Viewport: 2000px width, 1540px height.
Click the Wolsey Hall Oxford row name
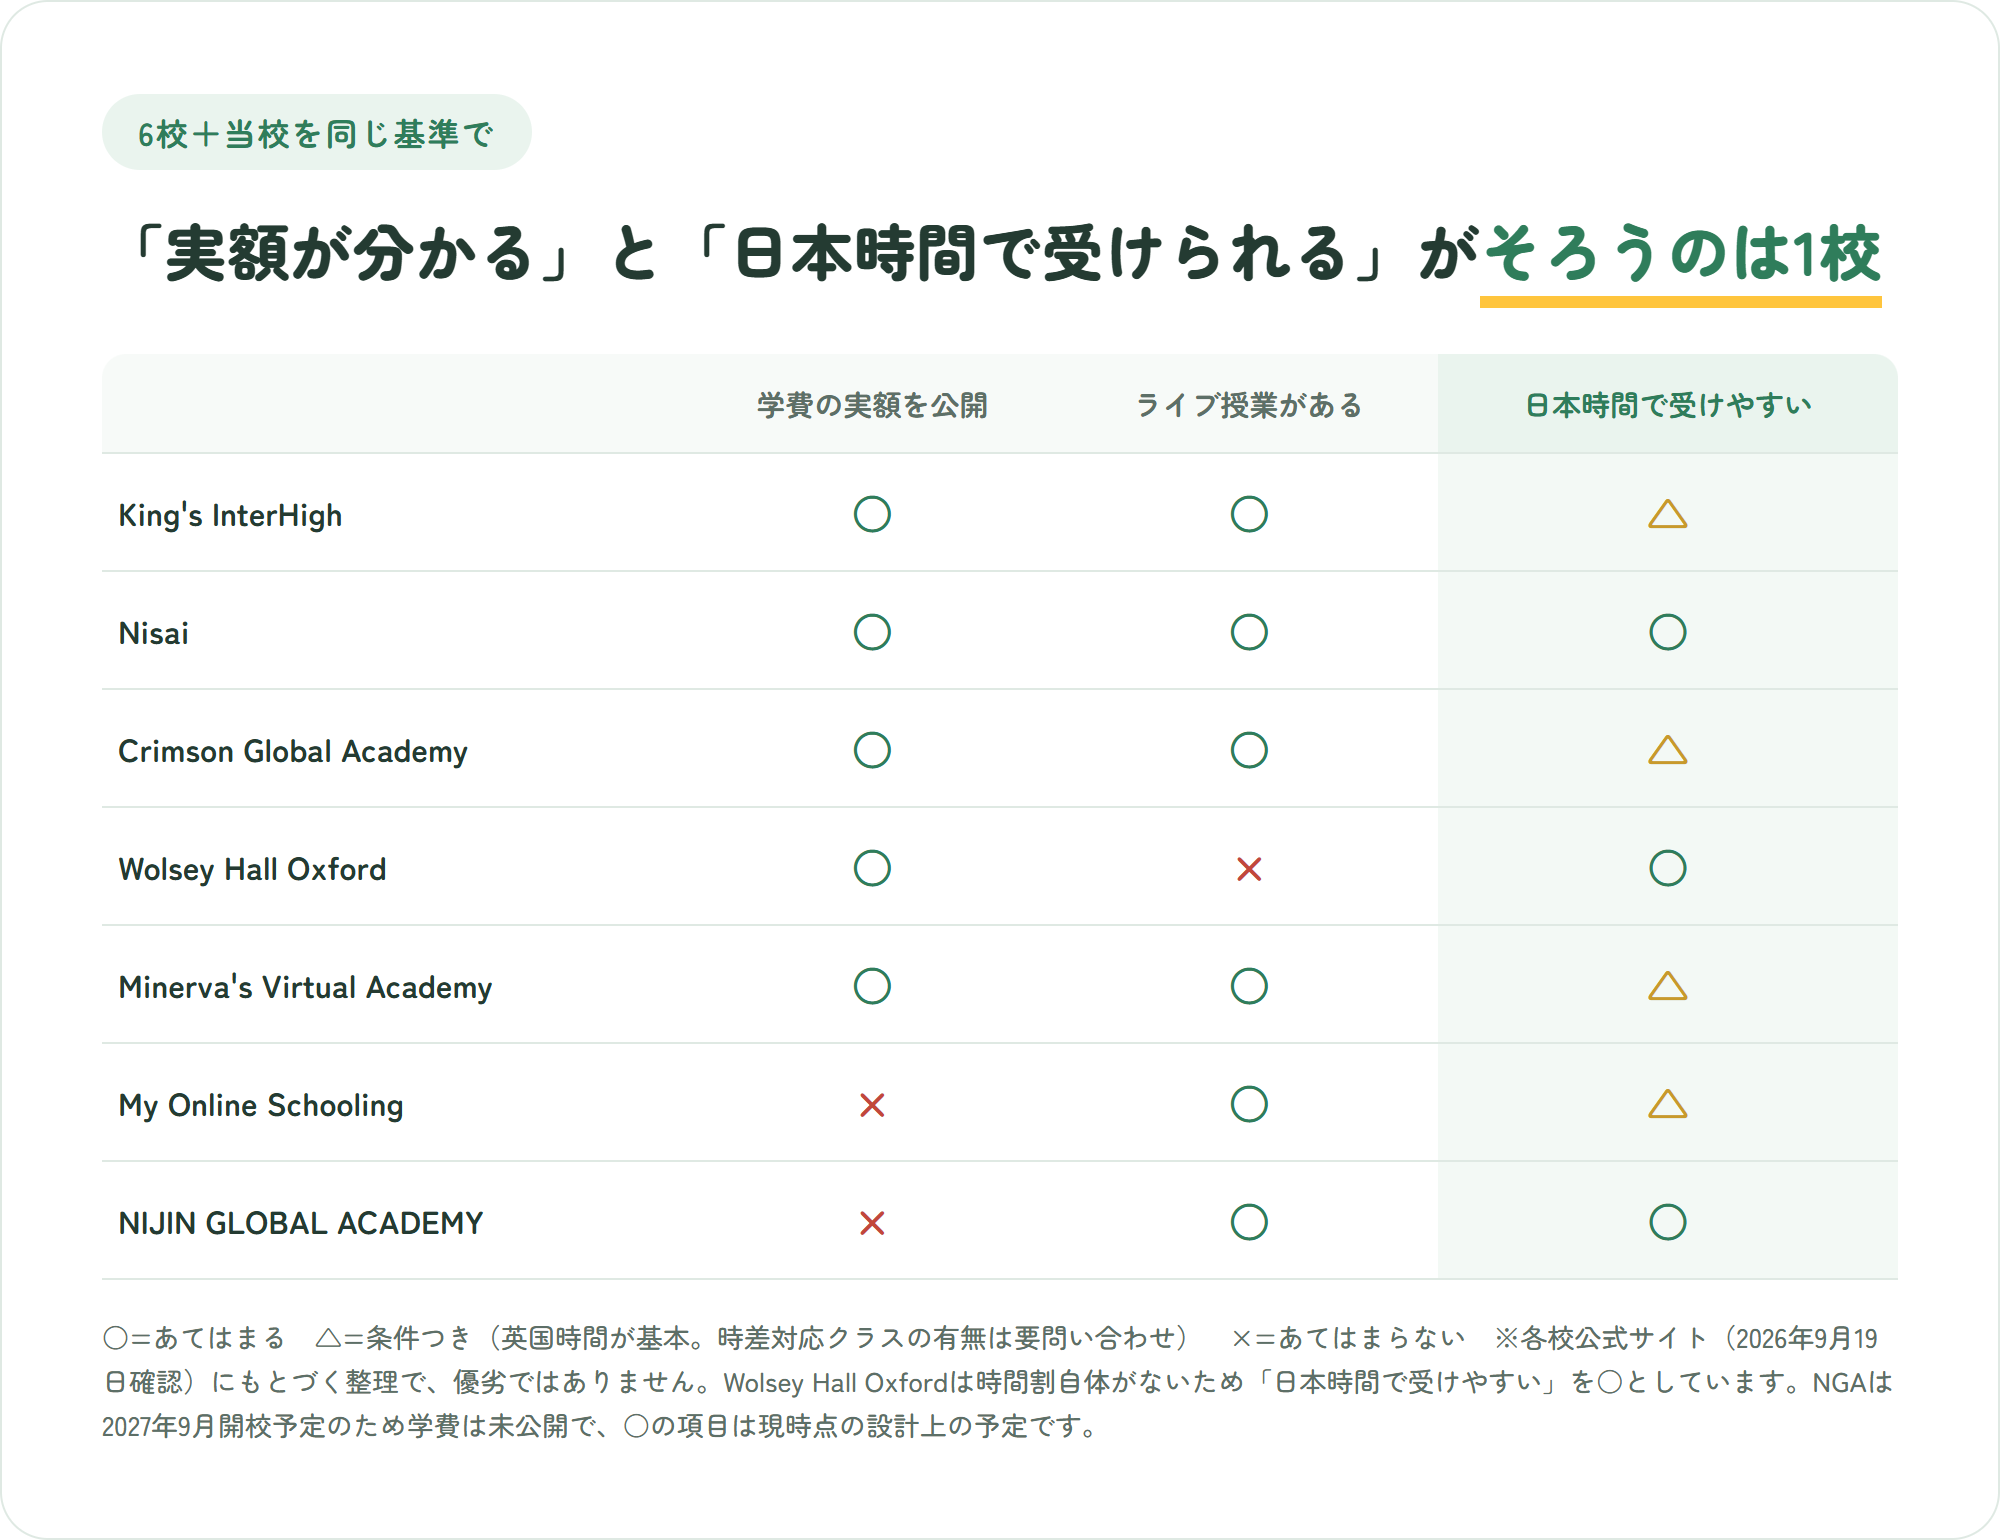pyautogui.click(x=252, y=869)
